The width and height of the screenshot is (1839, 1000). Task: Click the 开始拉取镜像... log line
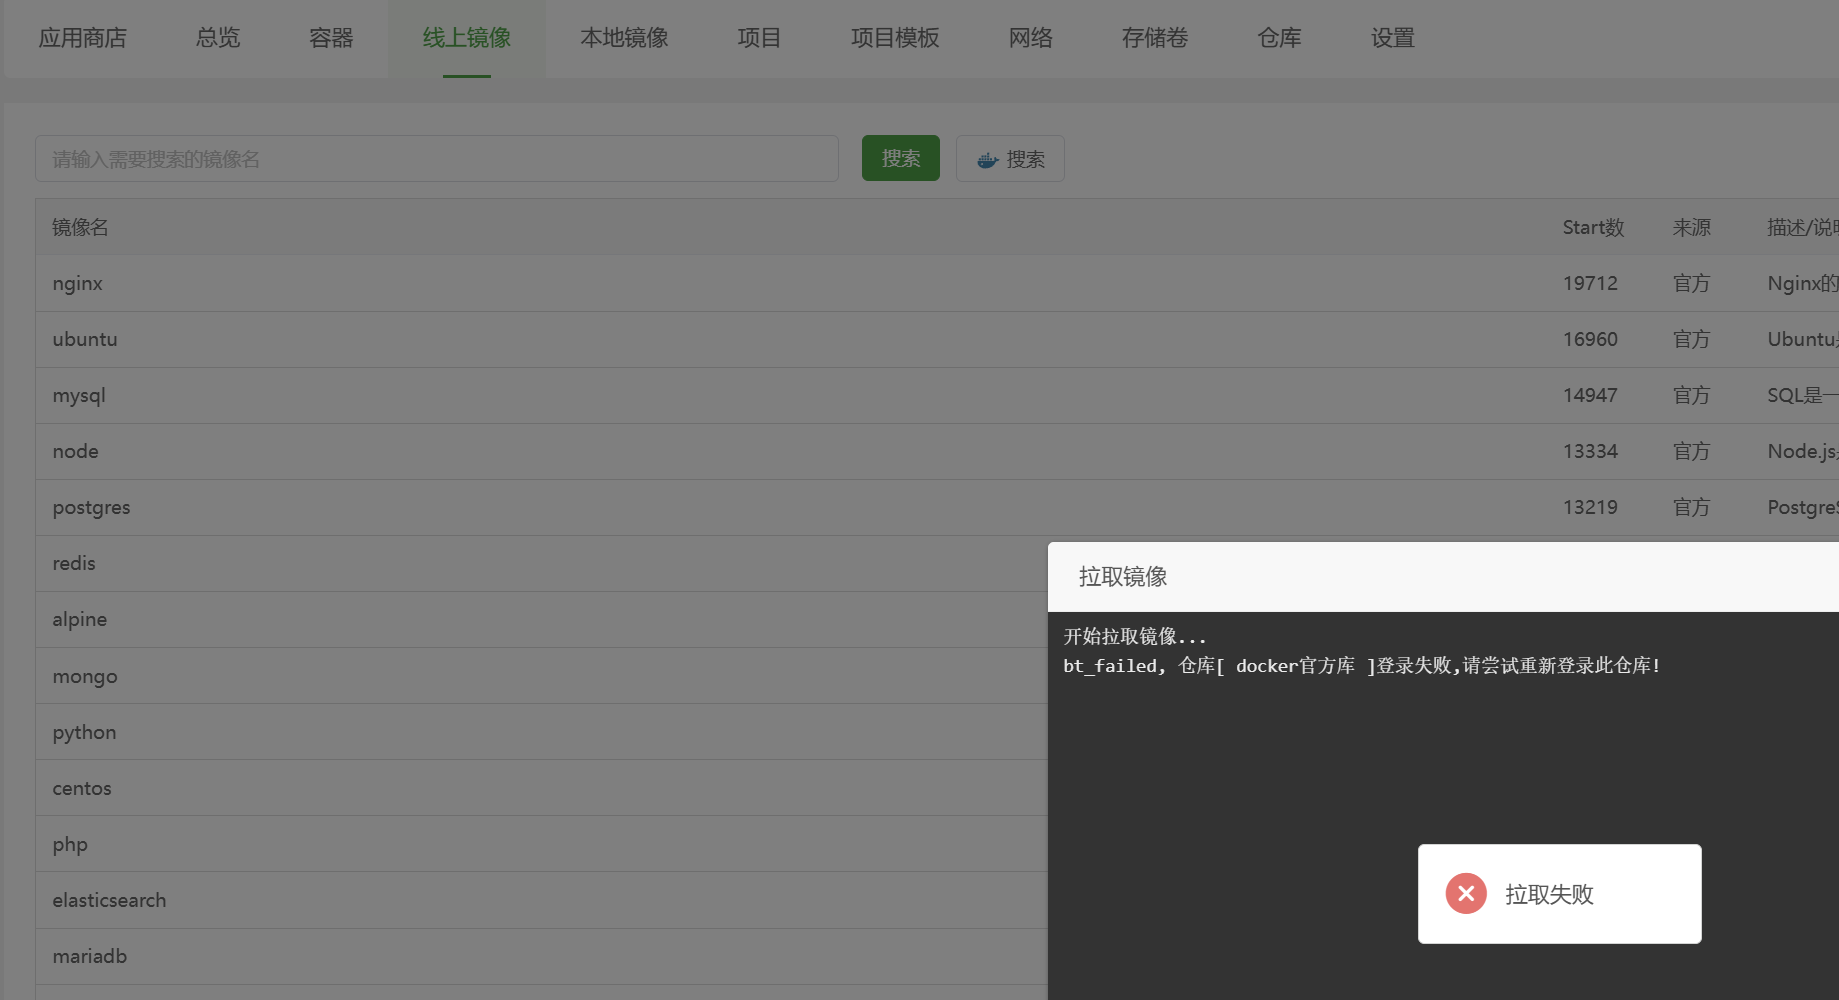pos(1135,636)
